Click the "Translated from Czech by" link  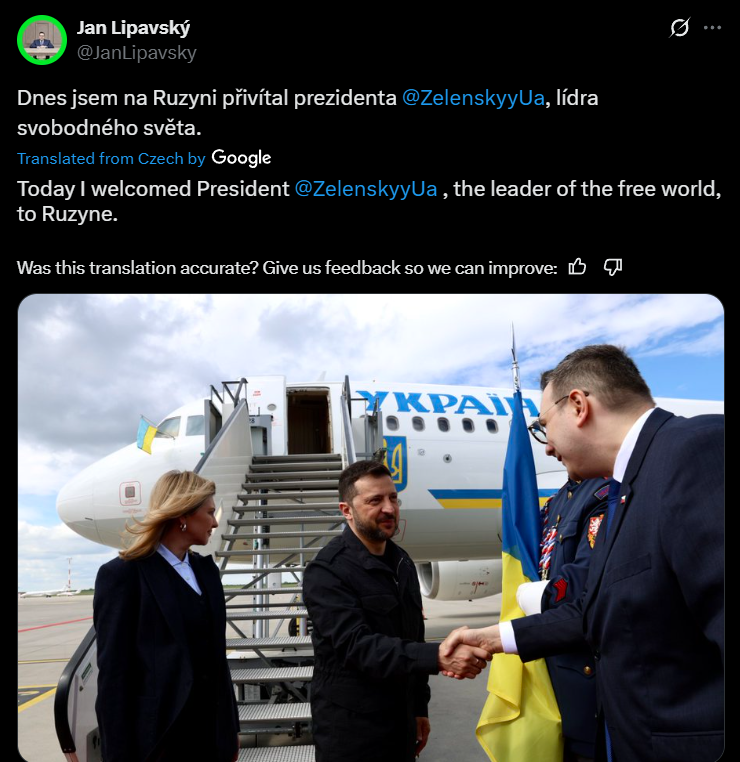pos(111,158)
